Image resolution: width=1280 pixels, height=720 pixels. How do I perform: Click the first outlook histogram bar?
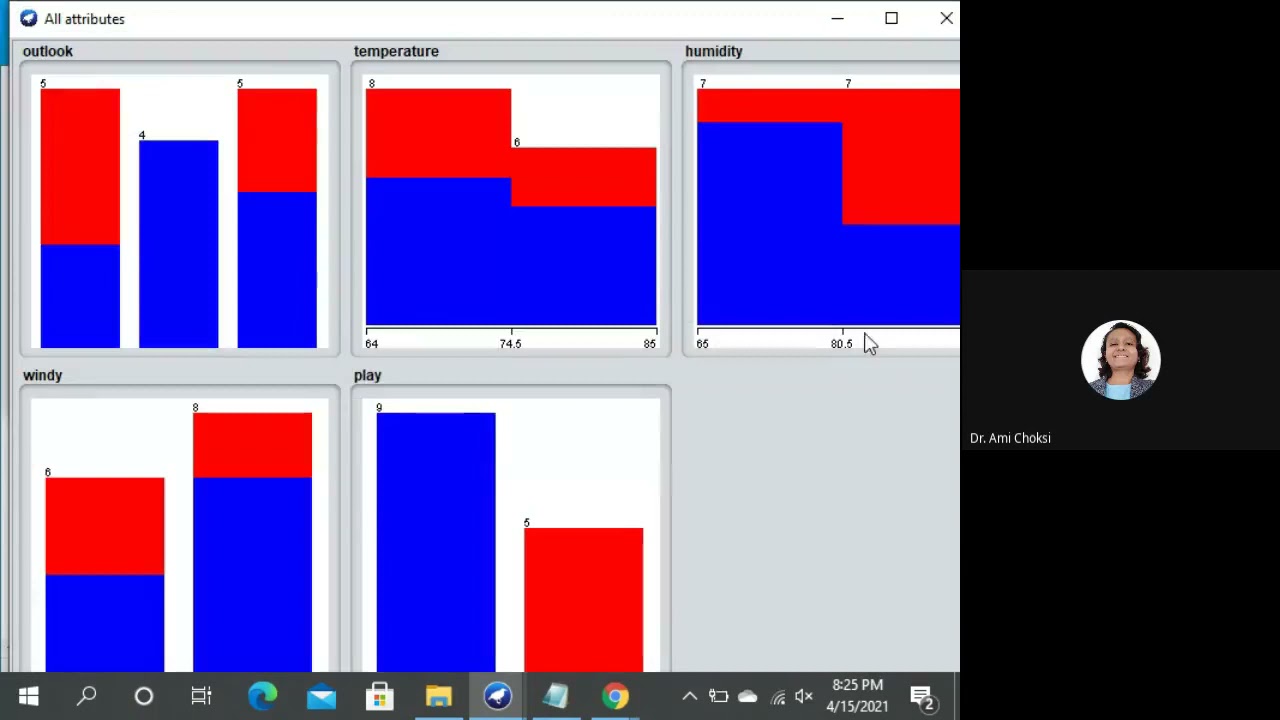pos(80,218)
